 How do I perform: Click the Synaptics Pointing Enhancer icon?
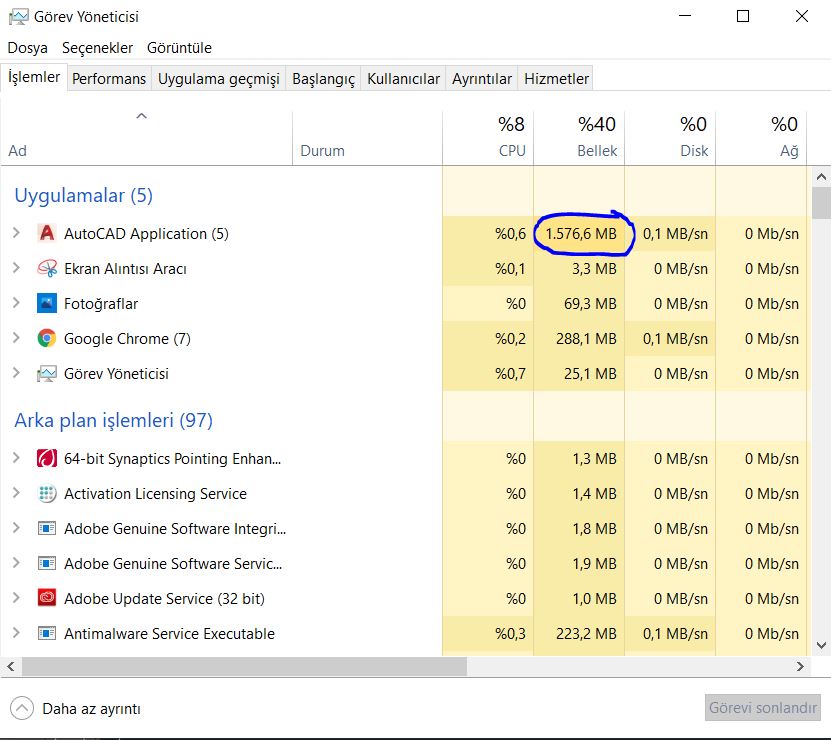tap(46, 459)
